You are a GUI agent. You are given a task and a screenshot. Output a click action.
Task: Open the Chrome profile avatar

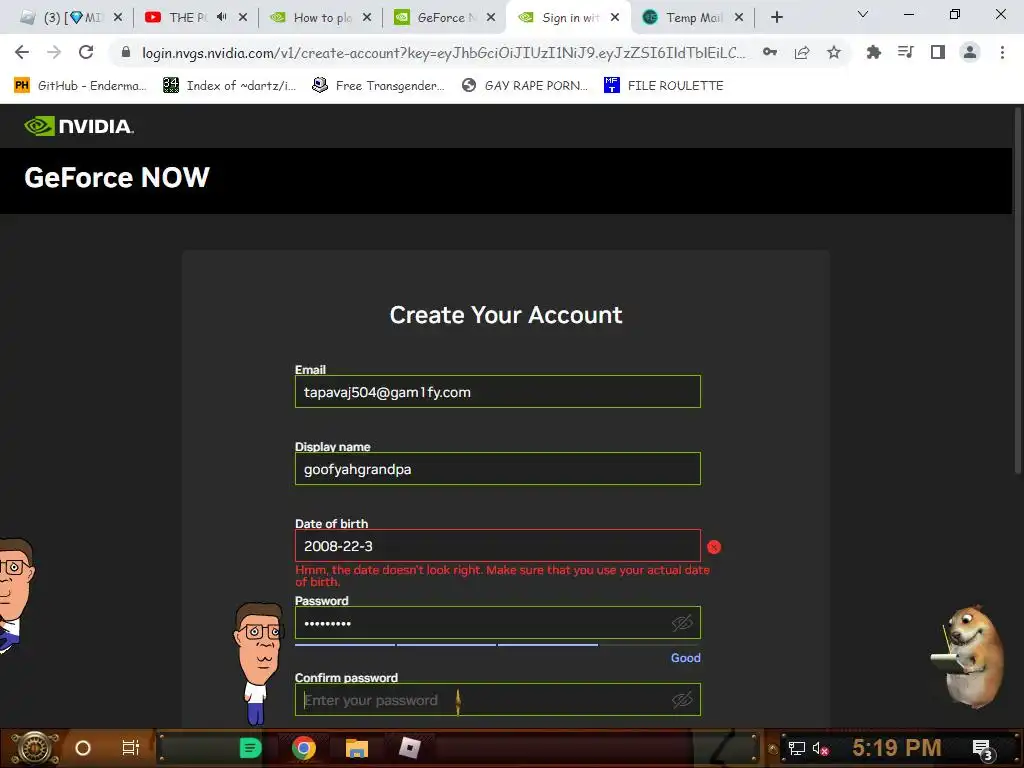[970, 52]
